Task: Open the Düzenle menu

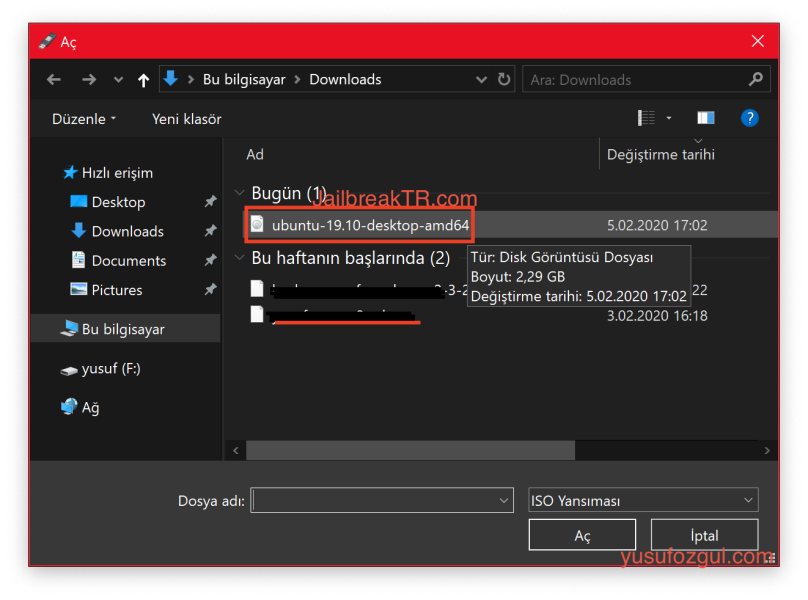Action: [x=84, y=119]
